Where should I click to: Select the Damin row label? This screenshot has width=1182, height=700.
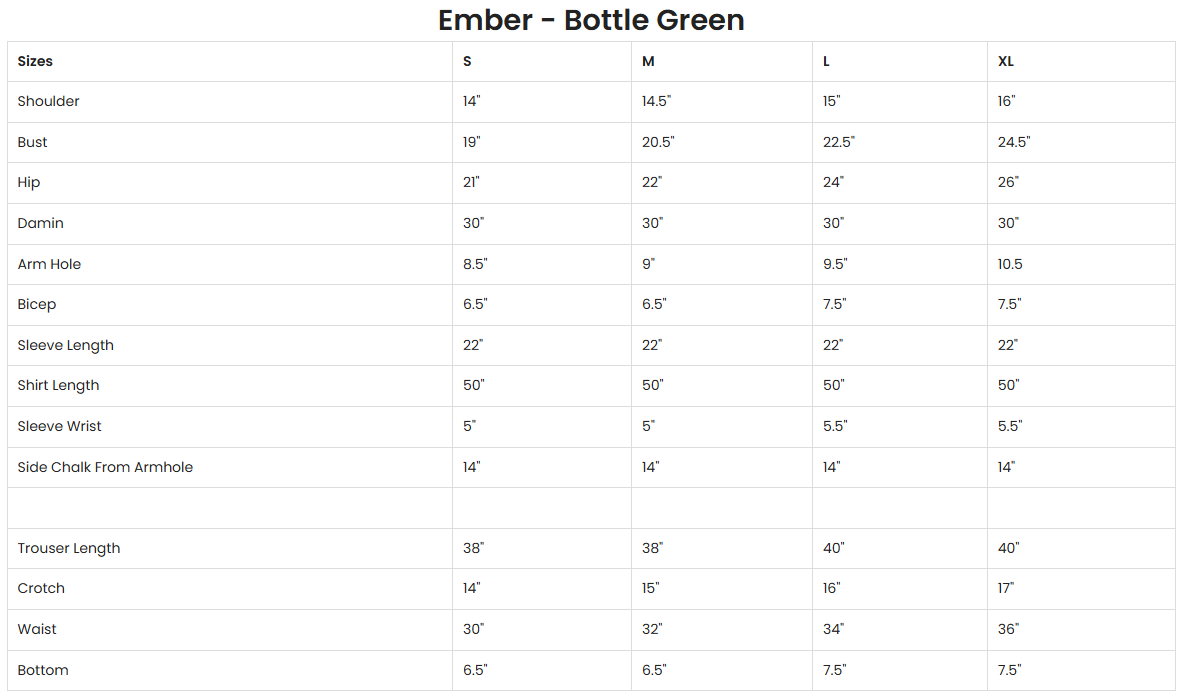40,223
